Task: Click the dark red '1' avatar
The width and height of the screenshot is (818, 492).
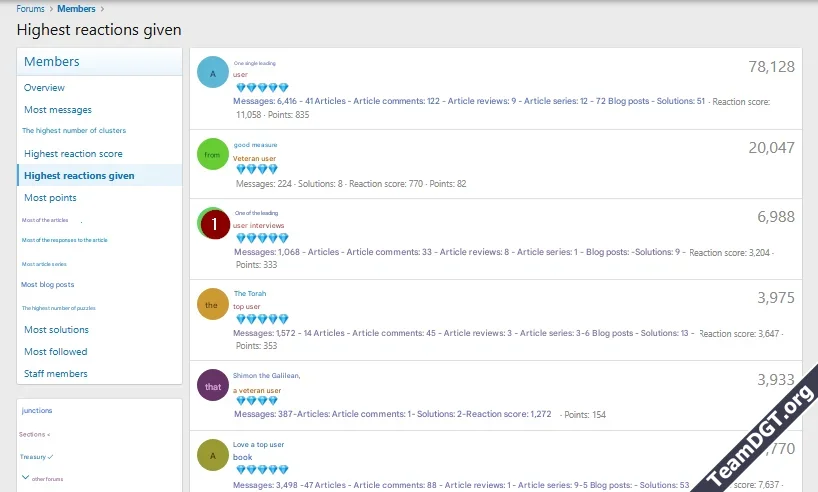Action: [x=215, y=224]
